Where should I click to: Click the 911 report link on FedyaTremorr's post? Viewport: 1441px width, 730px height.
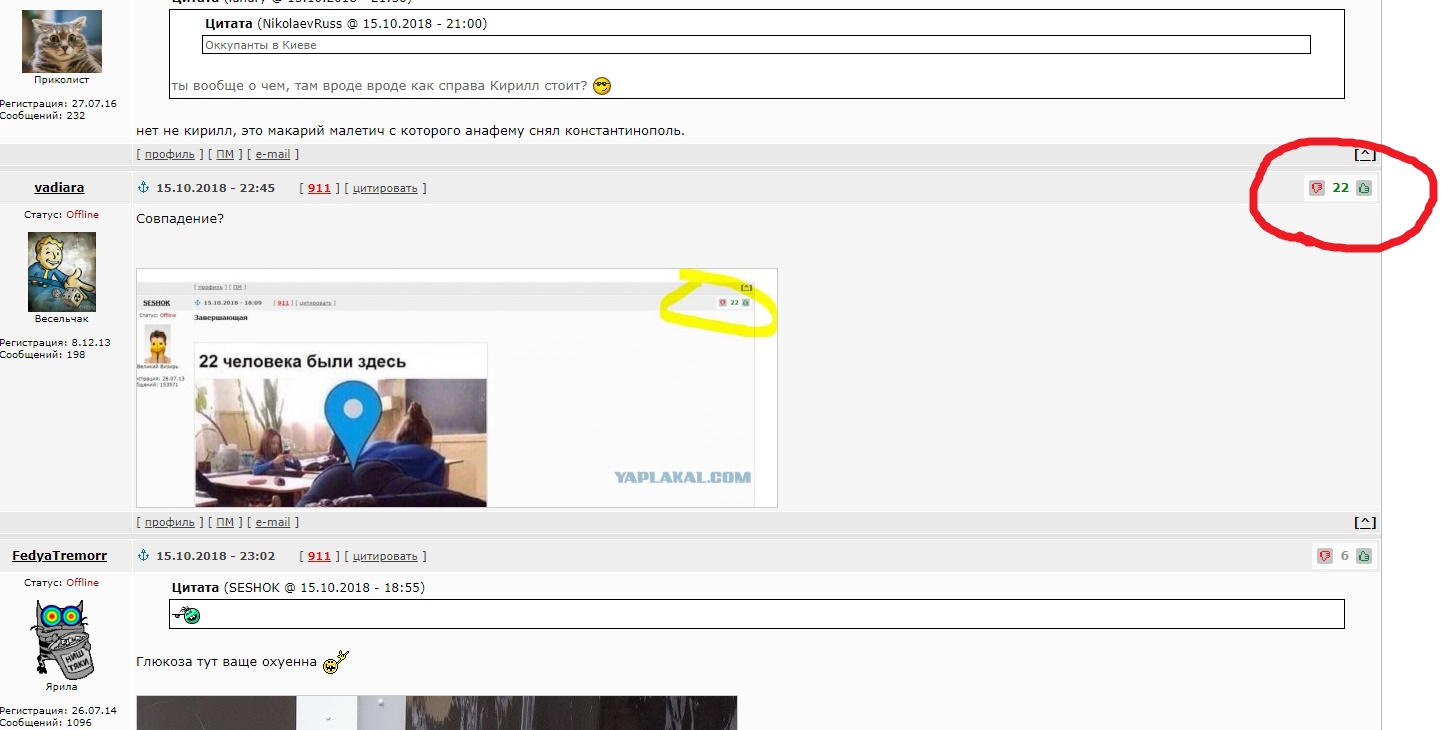tap(319, 556)
